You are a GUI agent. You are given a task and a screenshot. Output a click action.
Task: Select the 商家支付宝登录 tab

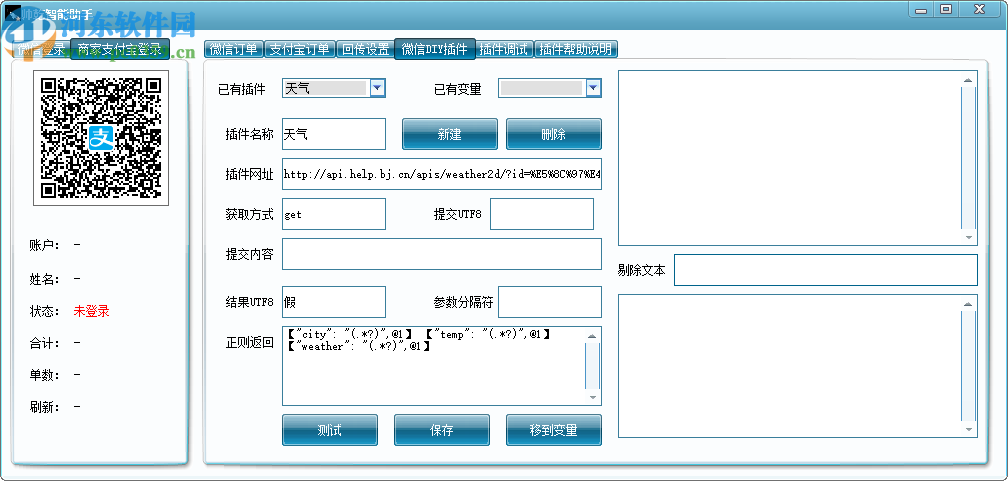pyautogui.click(x=120, y=49)
